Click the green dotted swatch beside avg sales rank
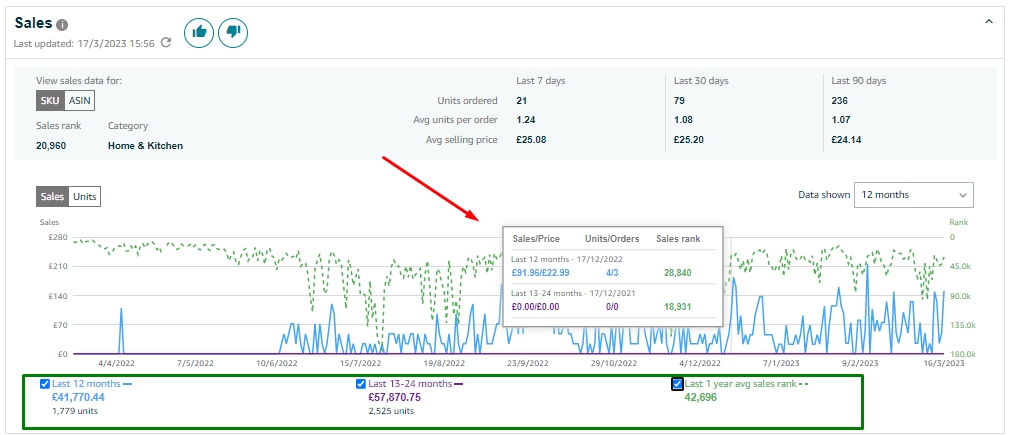1021x435 pixels. [x=805, y=384]
